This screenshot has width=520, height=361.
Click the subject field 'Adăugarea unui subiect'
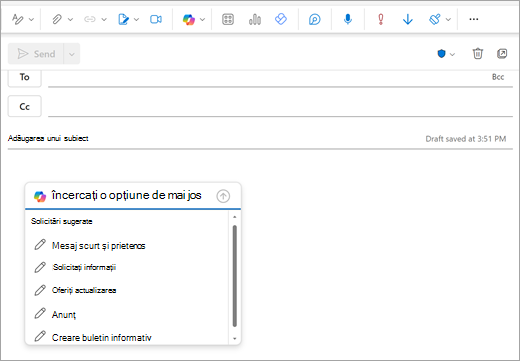click(48, 138)
